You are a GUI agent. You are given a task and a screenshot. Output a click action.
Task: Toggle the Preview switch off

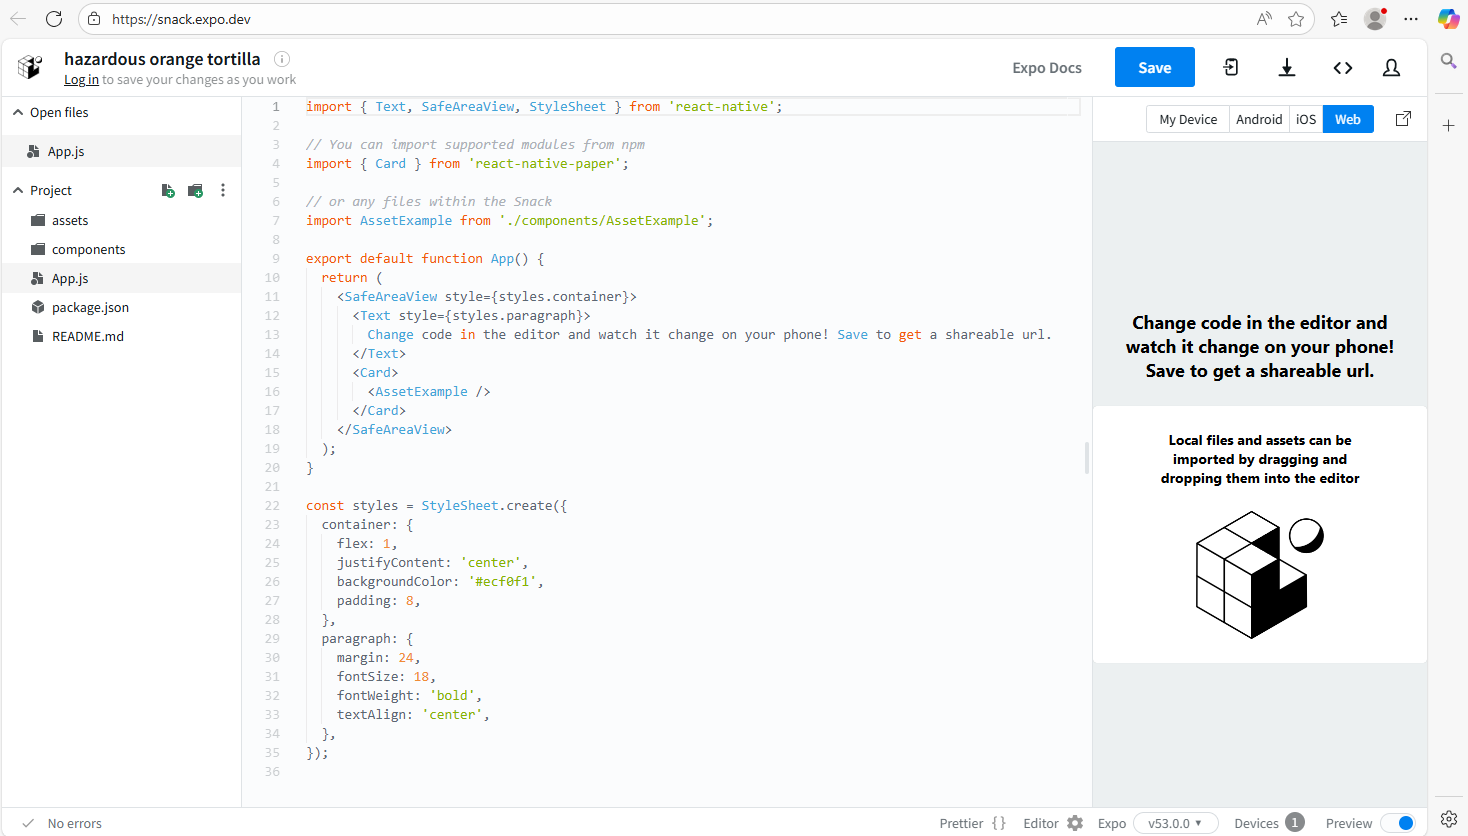[1398, 823]
